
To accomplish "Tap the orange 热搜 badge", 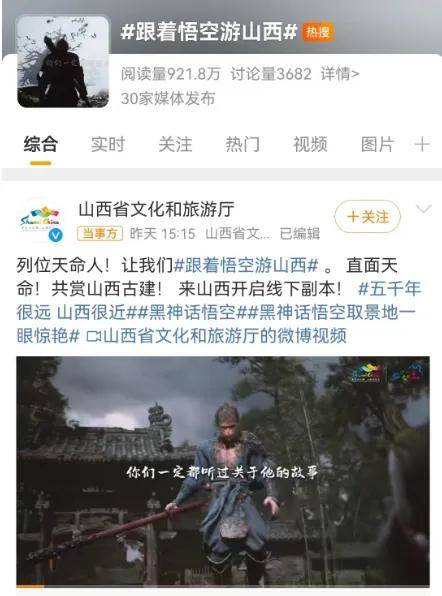I will 318,32.
